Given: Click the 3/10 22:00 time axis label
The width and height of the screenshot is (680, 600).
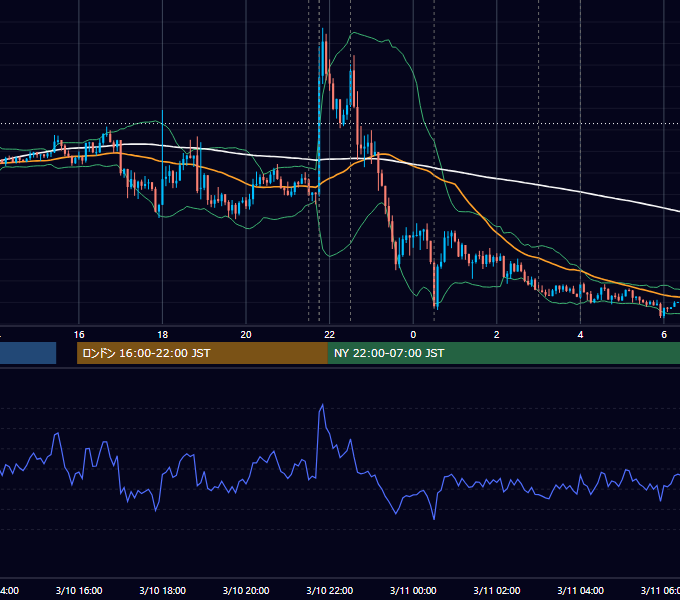Looking at the screenshot, I should (330, 590).
